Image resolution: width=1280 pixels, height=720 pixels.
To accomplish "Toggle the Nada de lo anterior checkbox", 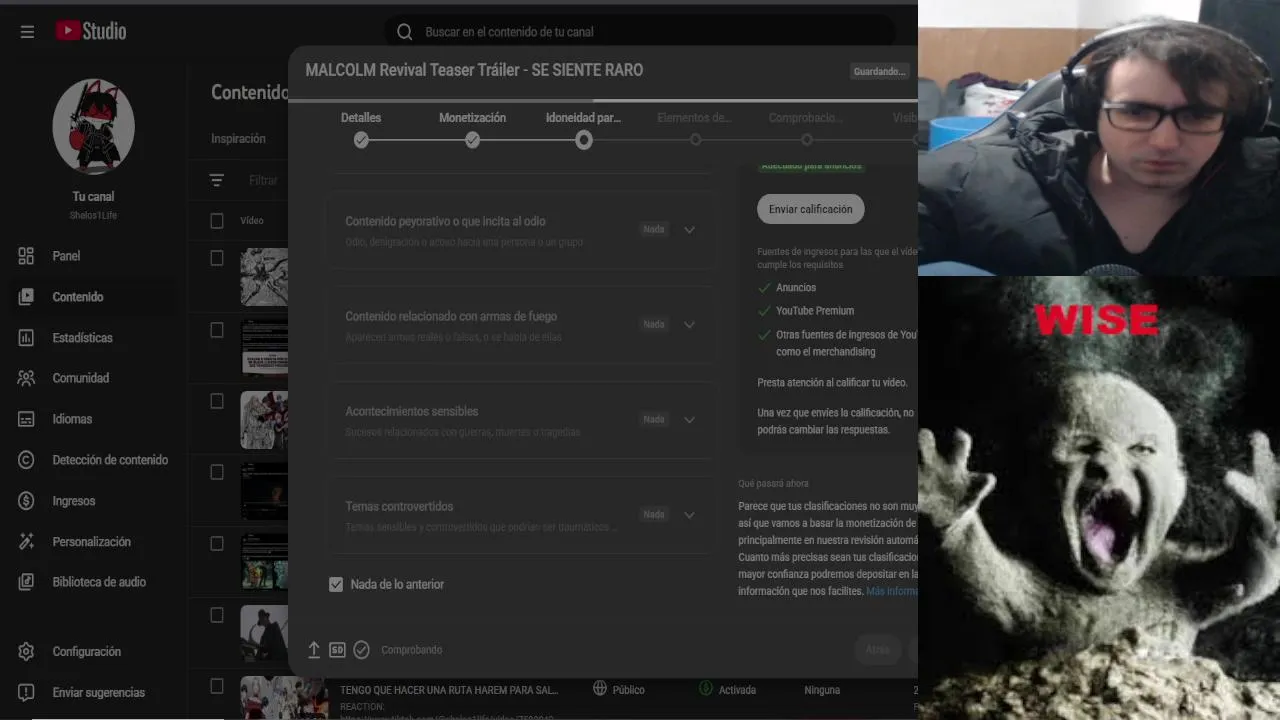I will 336,584.
